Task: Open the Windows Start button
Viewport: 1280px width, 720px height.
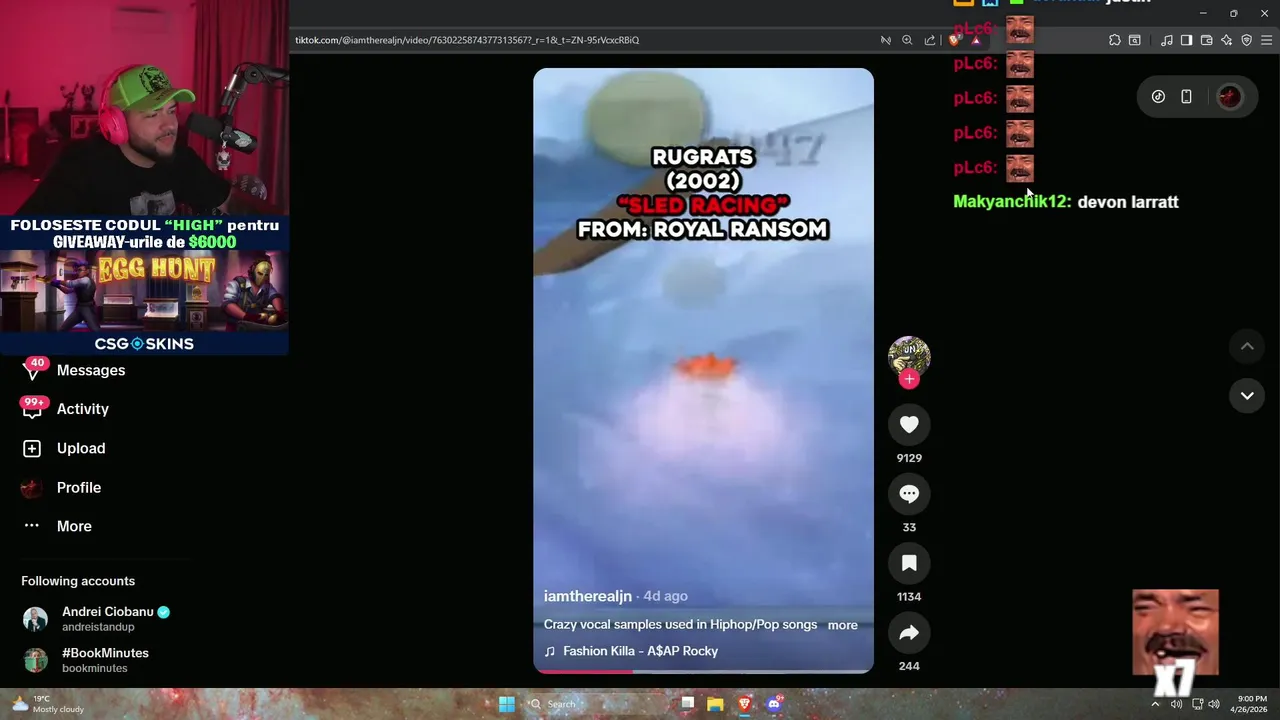Action: [506, 704]
